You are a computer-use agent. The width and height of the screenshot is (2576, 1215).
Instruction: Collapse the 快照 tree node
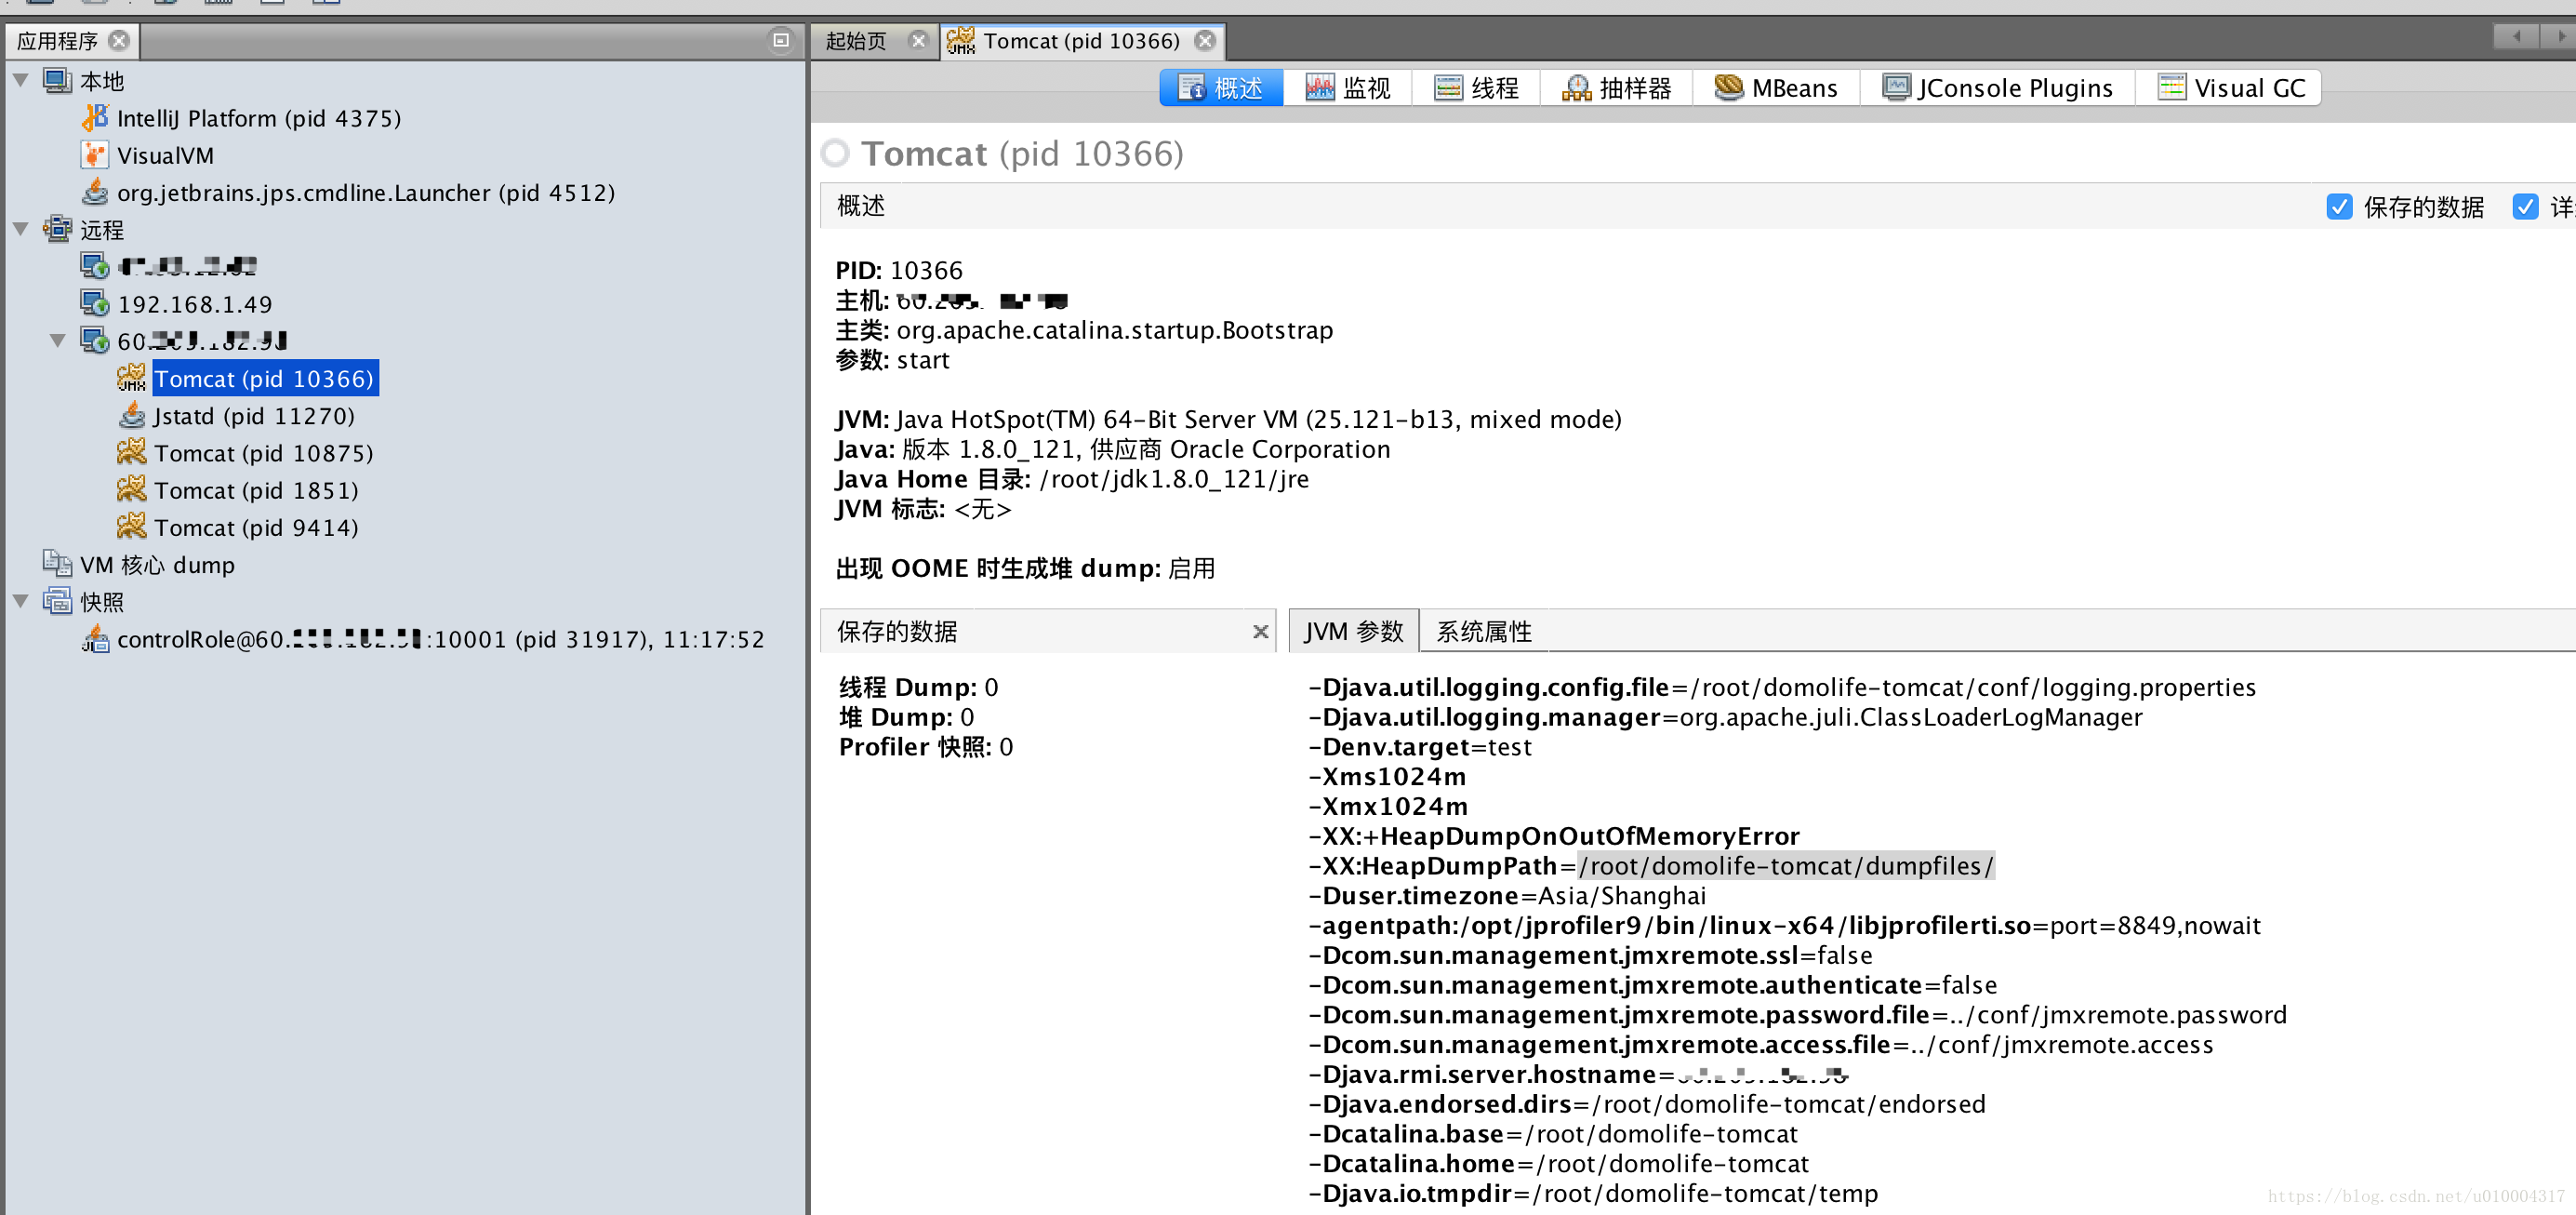pyautogui.click(x=21, y=601)
